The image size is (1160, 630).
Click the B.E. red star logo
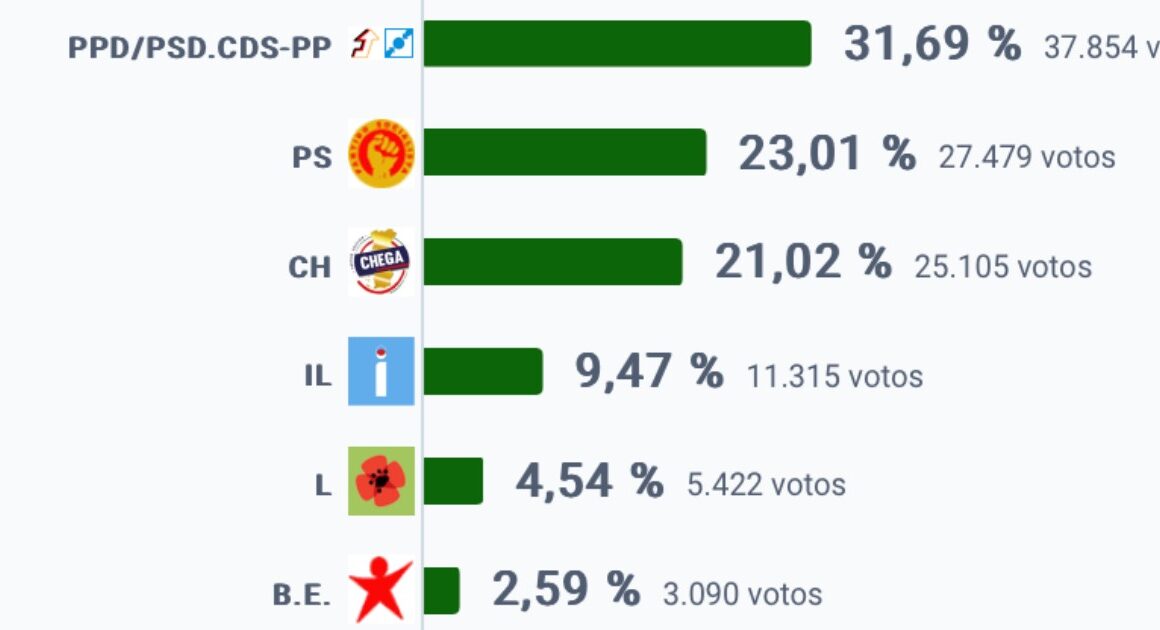pyautogui.click(x=381, y=590)
